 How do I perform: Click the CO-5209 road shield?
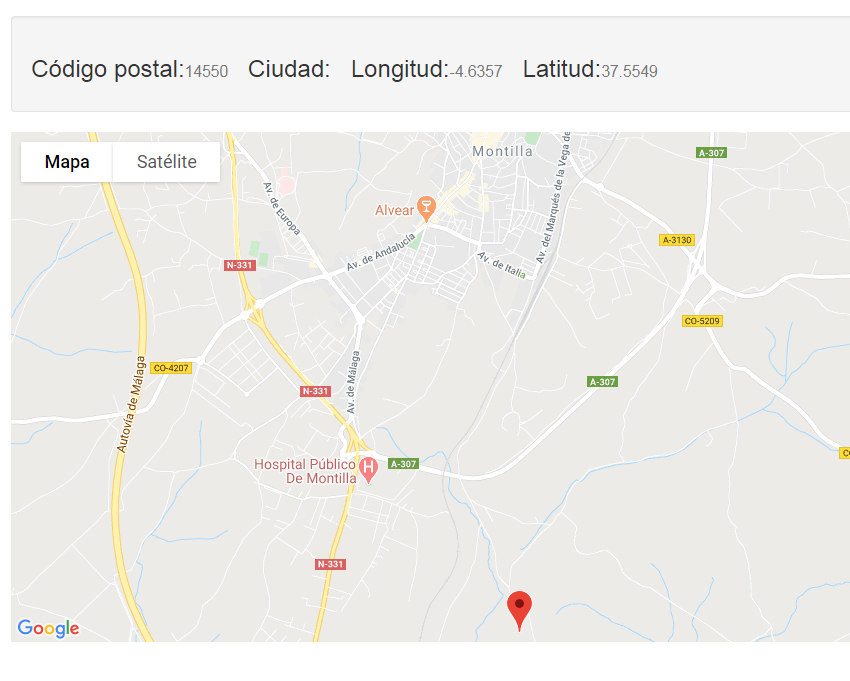coord(702,321)
